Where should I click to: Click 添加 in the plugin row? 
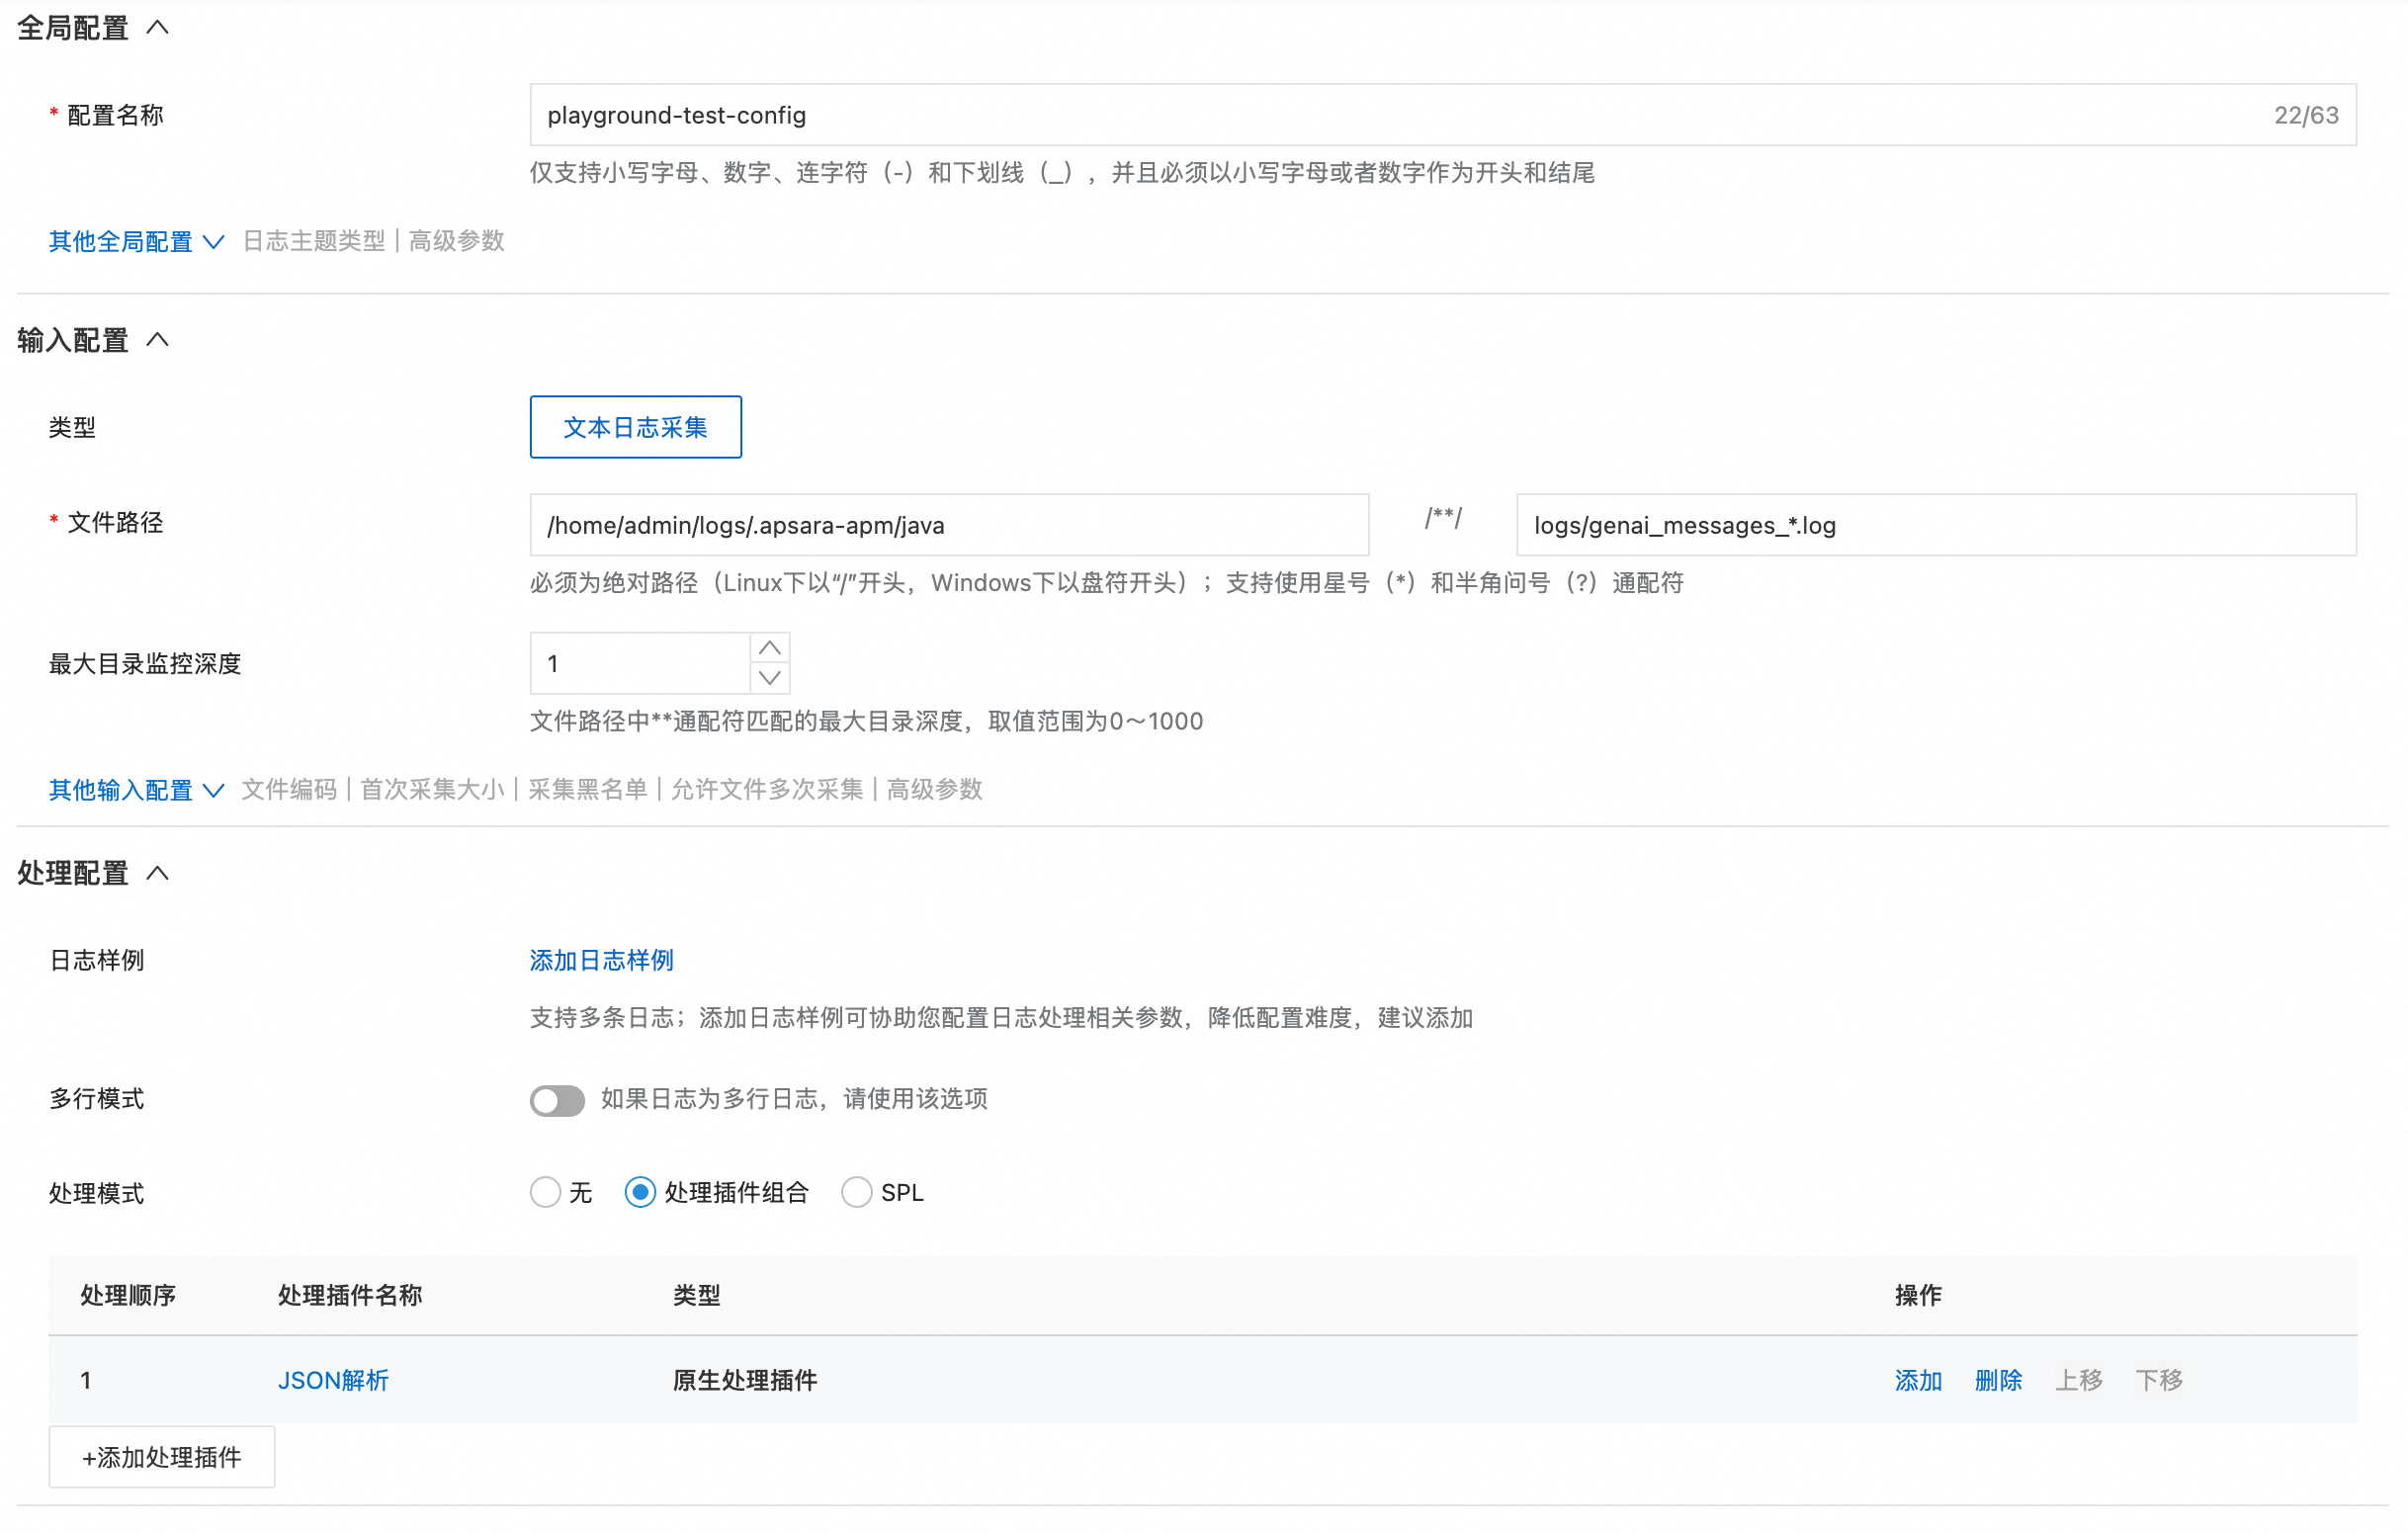(1918, 1380)
